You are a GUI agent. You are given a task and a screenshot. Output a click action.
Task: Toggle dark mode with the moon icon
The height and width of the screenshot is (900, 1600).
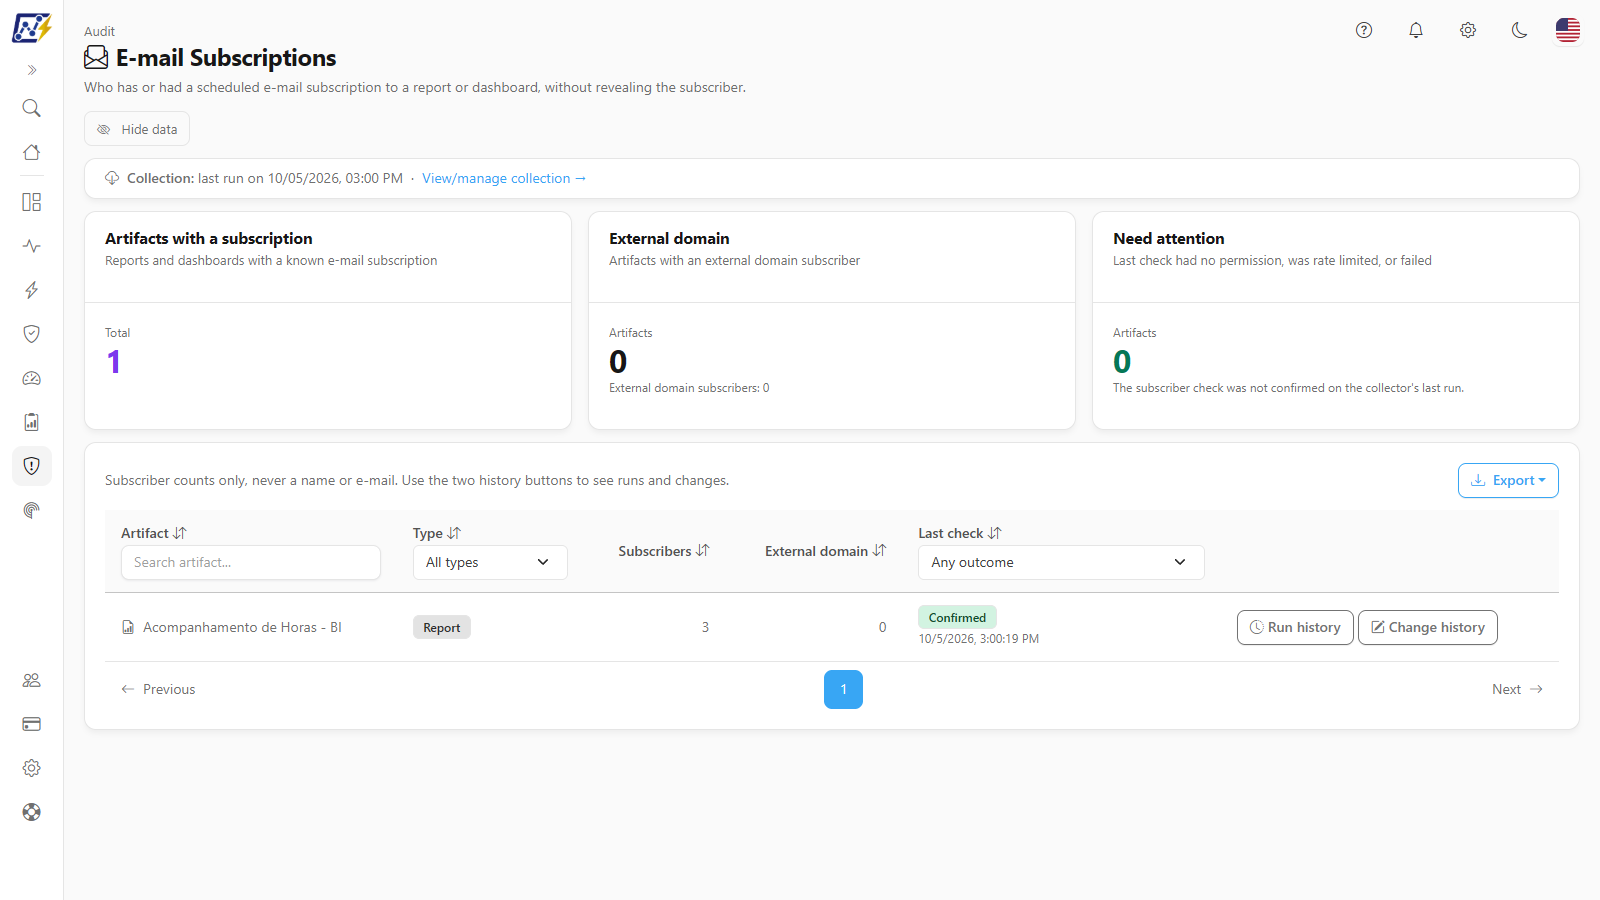coord(1520,30)
